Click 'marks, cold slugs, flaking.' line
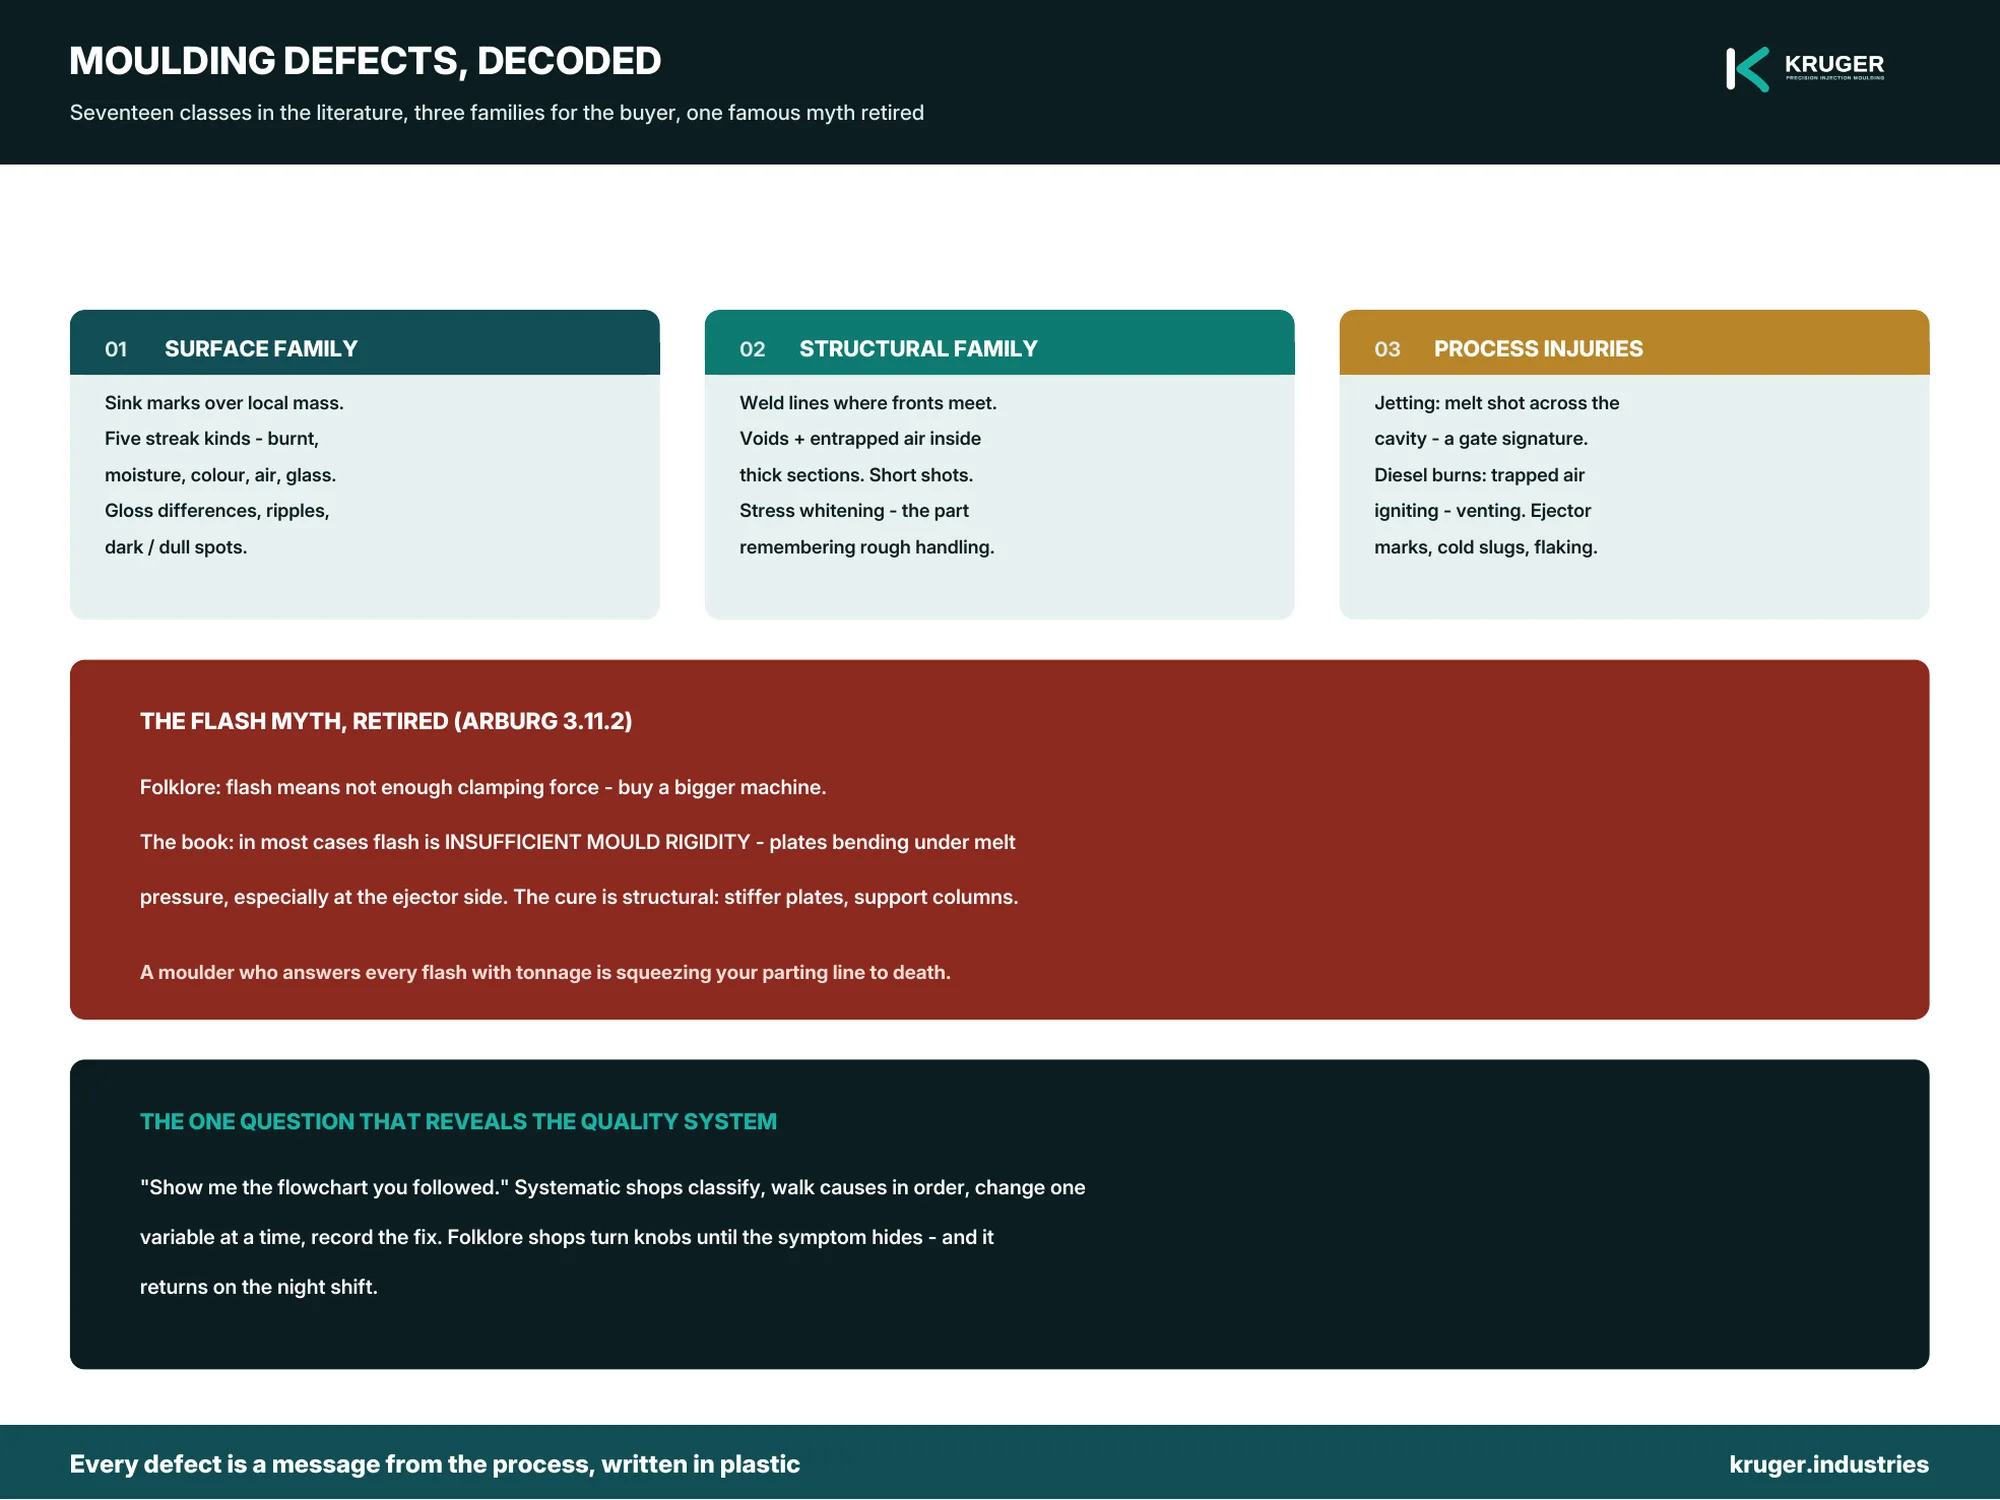2000x1500 pixels. [1485, 547]
